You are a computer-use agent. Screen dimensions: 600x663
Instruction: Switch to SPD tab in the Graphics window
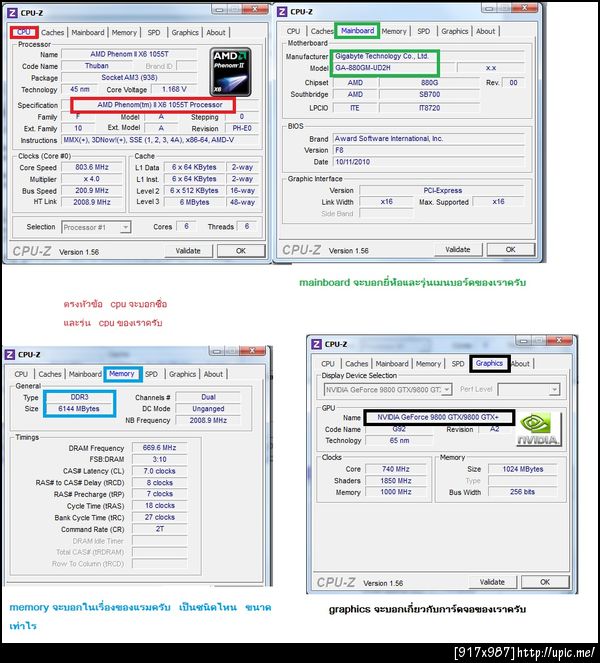[x=458, y=364]
